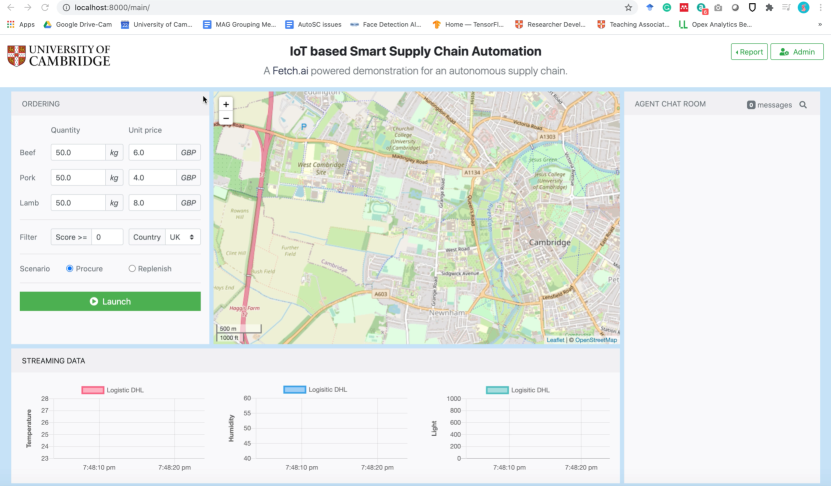Image resolution: width=831 pixels, height=486 pixels.
Task: Open the Chrome extensions puzzle icon
Action: (768, 7)
